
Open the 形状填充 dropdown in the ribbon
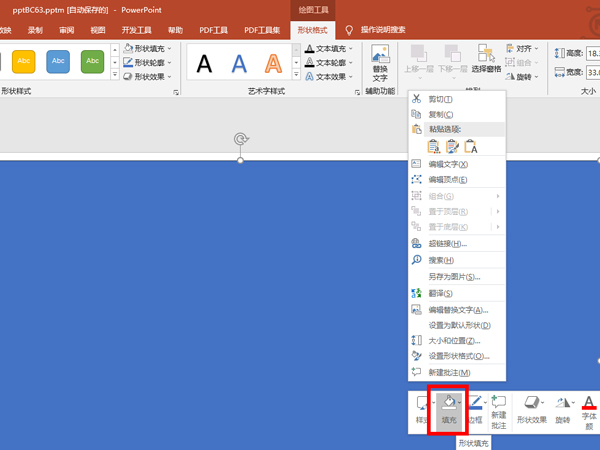[151, 48]
